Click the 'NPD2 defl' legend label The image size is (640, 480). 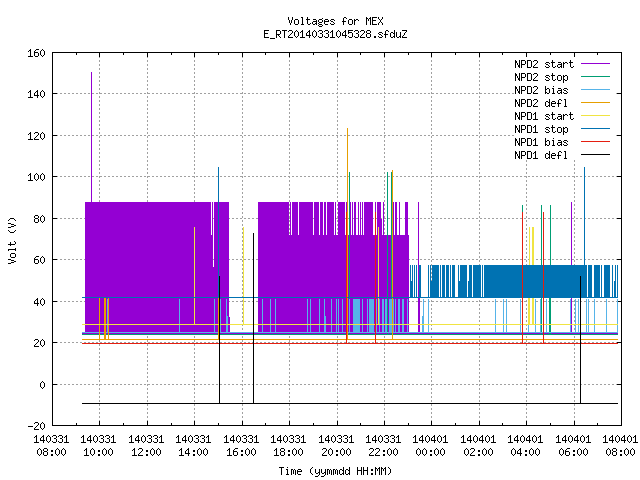pyautogui.click(x=541, y=103)
